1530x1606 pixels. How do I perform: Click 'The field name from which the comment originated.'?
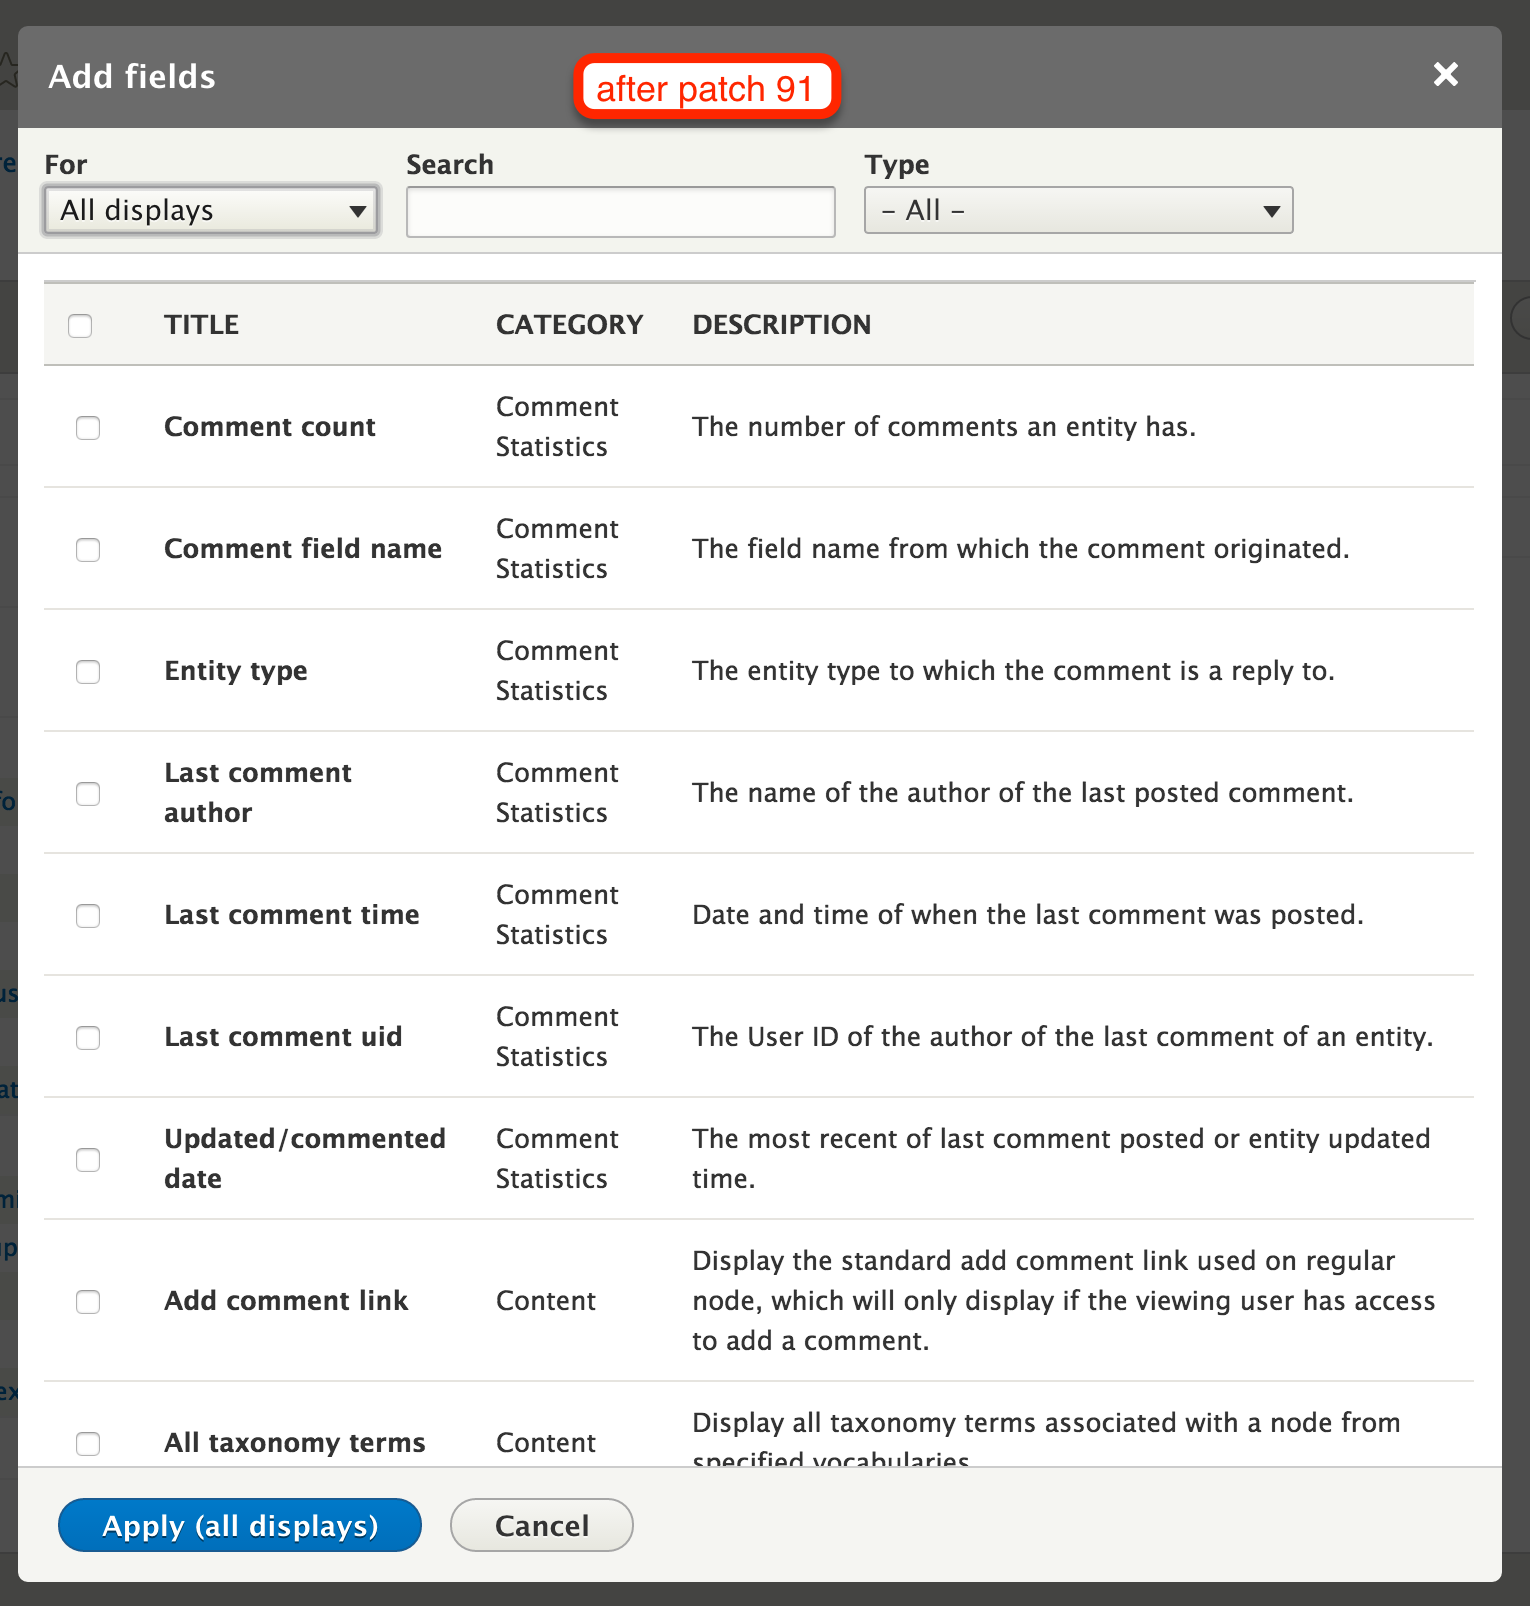(1021, 549)
